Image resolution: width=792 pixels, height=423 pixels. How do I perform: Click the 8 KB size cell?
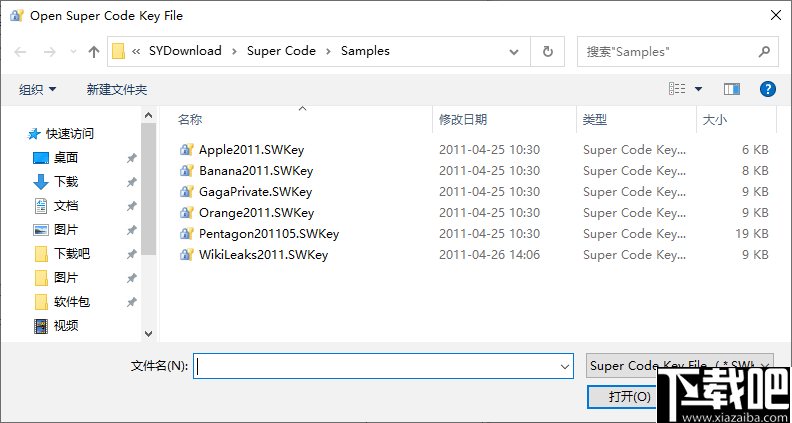[x=755, y=171]
